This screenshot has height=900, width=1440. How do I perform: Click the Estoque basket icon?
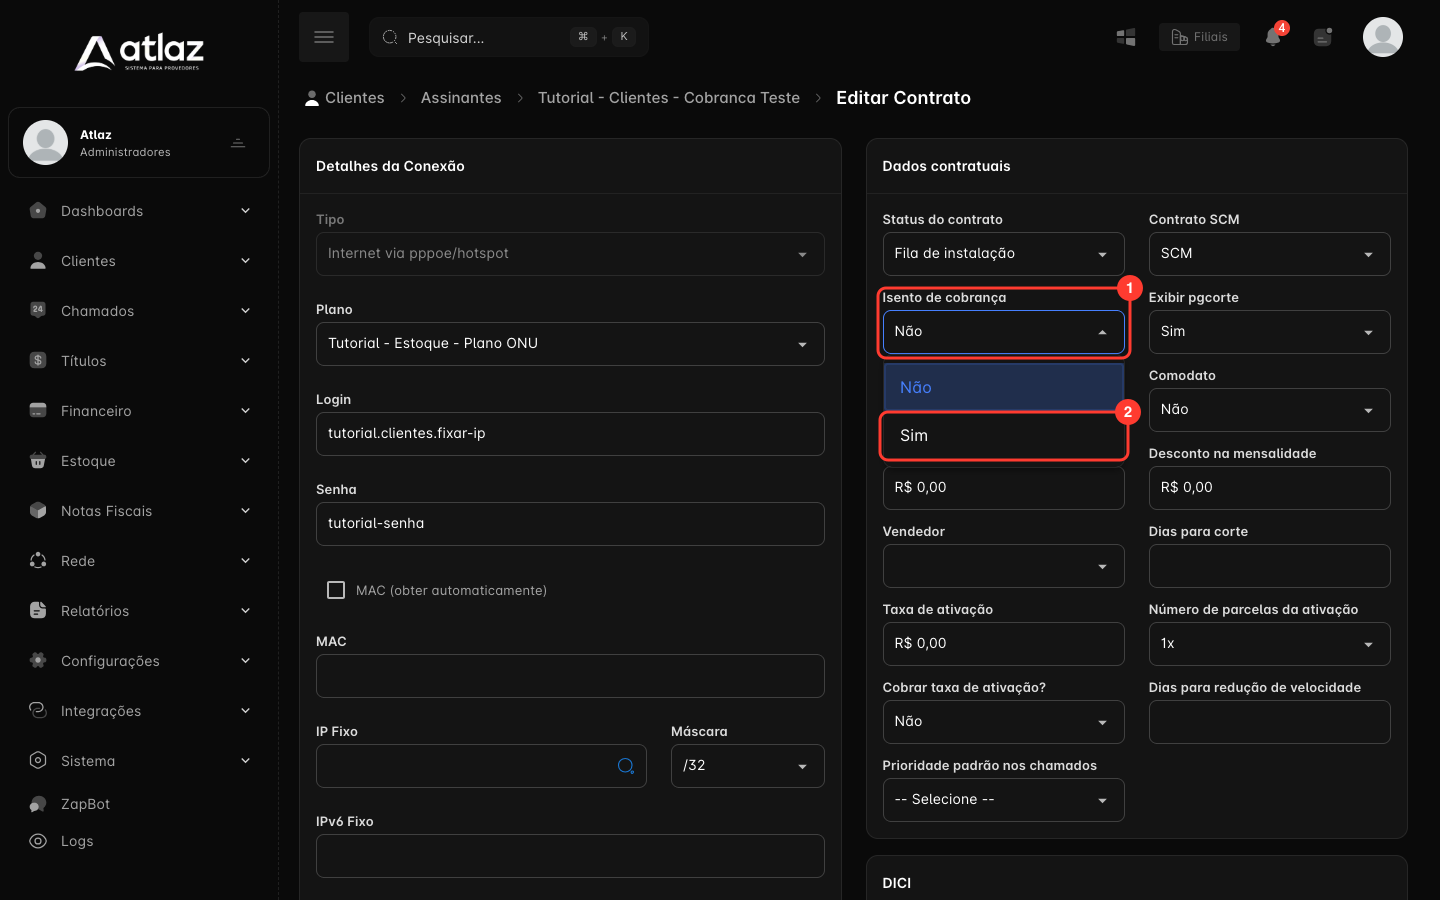38,460
